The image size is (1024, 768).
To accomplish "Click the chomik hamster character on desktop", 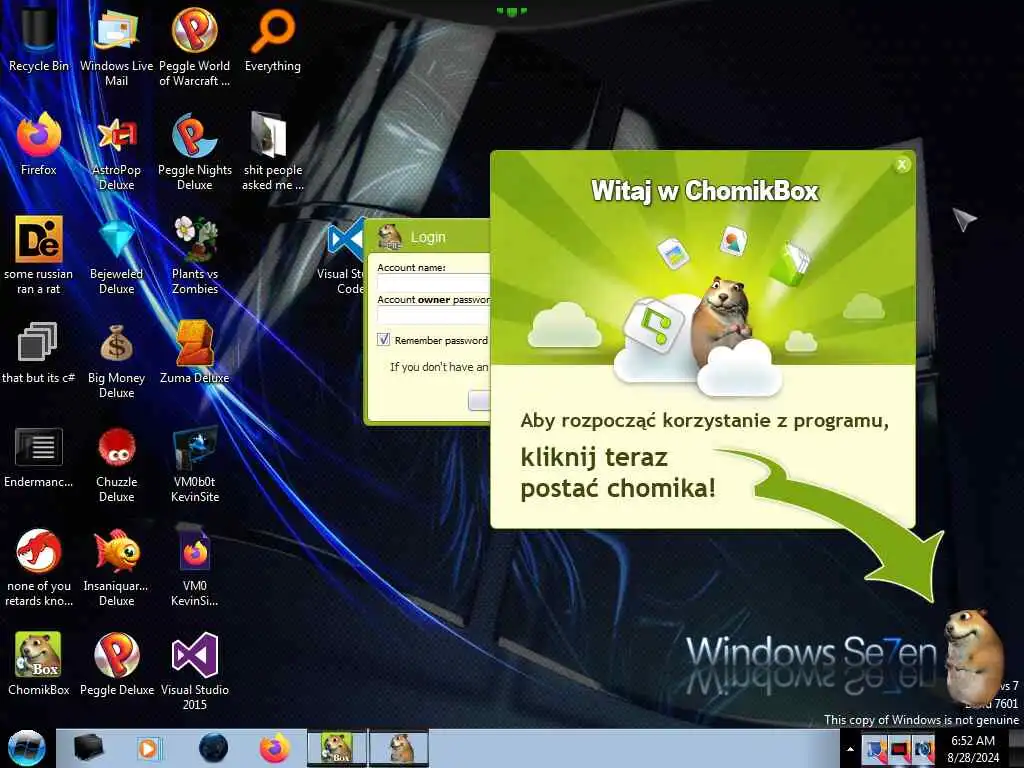I will 974,656.
